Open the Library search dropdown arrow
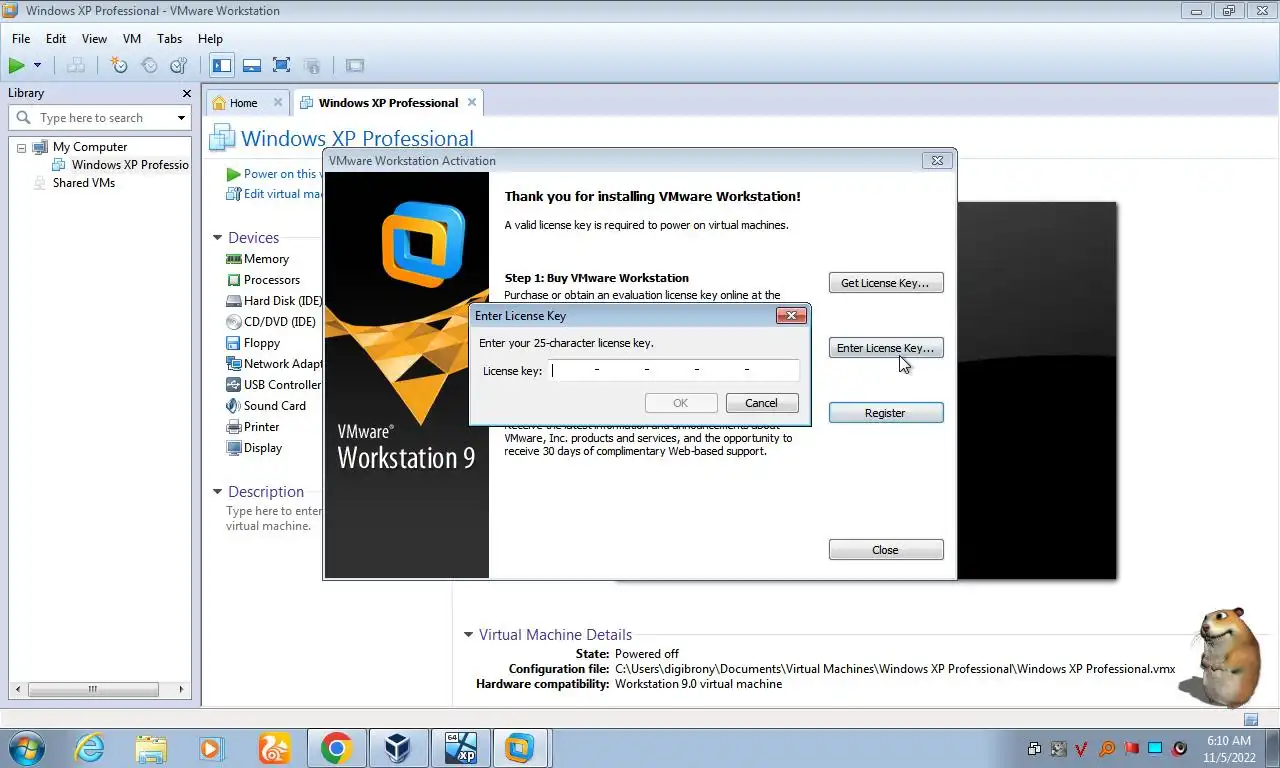Viewport: 1280px width, 768px height. click(181, 118)
